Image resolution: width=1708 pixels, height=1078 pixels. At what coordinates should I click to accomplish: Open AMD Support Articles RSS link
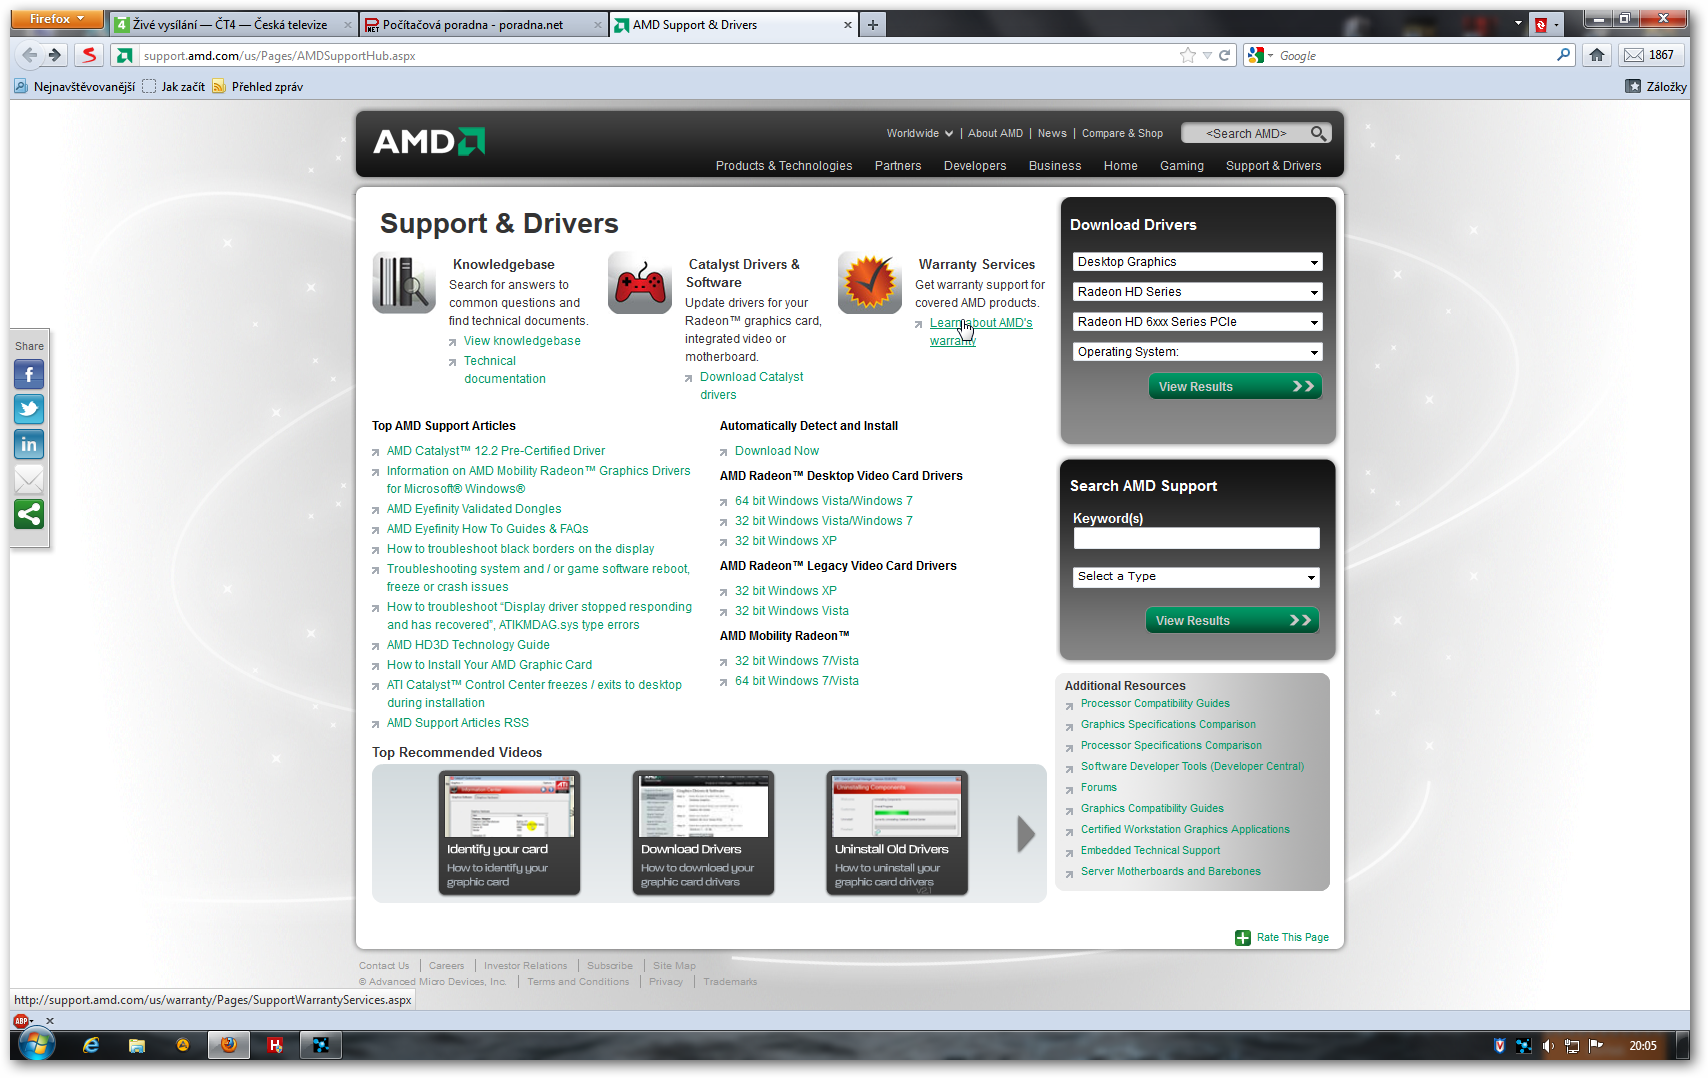pyautogui.click(x=458, y=723)
